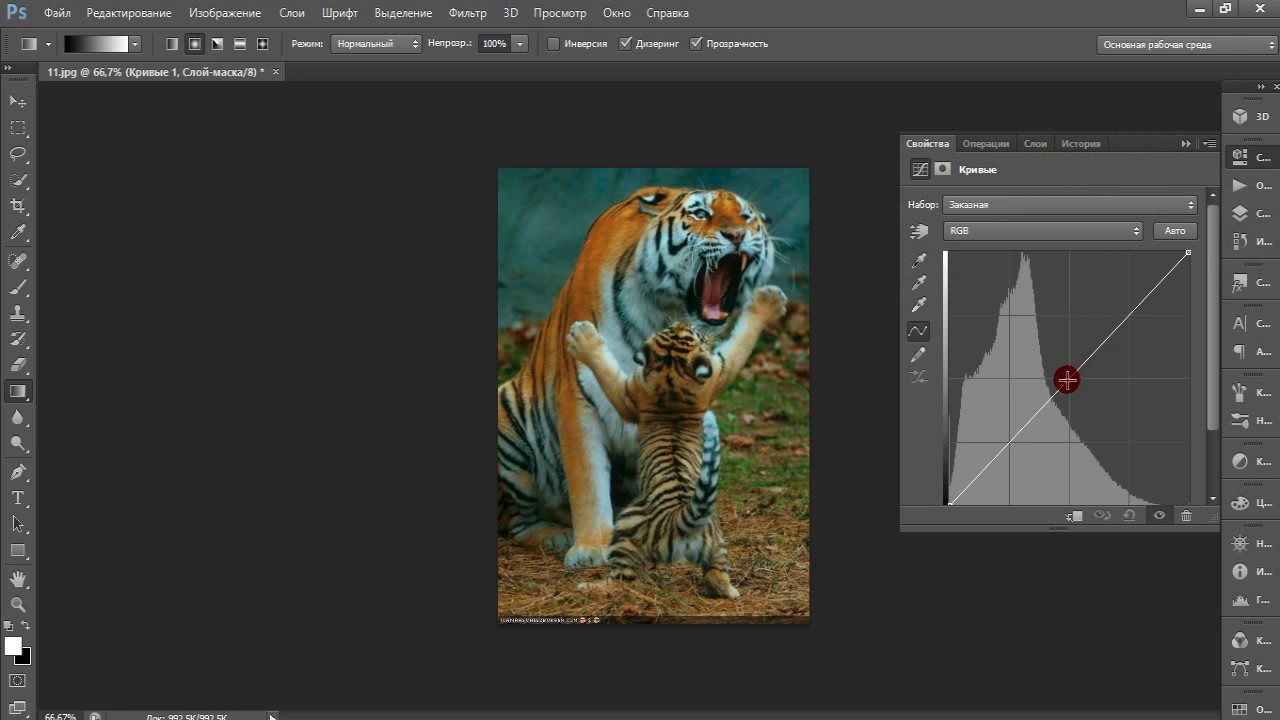
Task: Open the opacity slider dropdown arrow
Action: point(520,44)
